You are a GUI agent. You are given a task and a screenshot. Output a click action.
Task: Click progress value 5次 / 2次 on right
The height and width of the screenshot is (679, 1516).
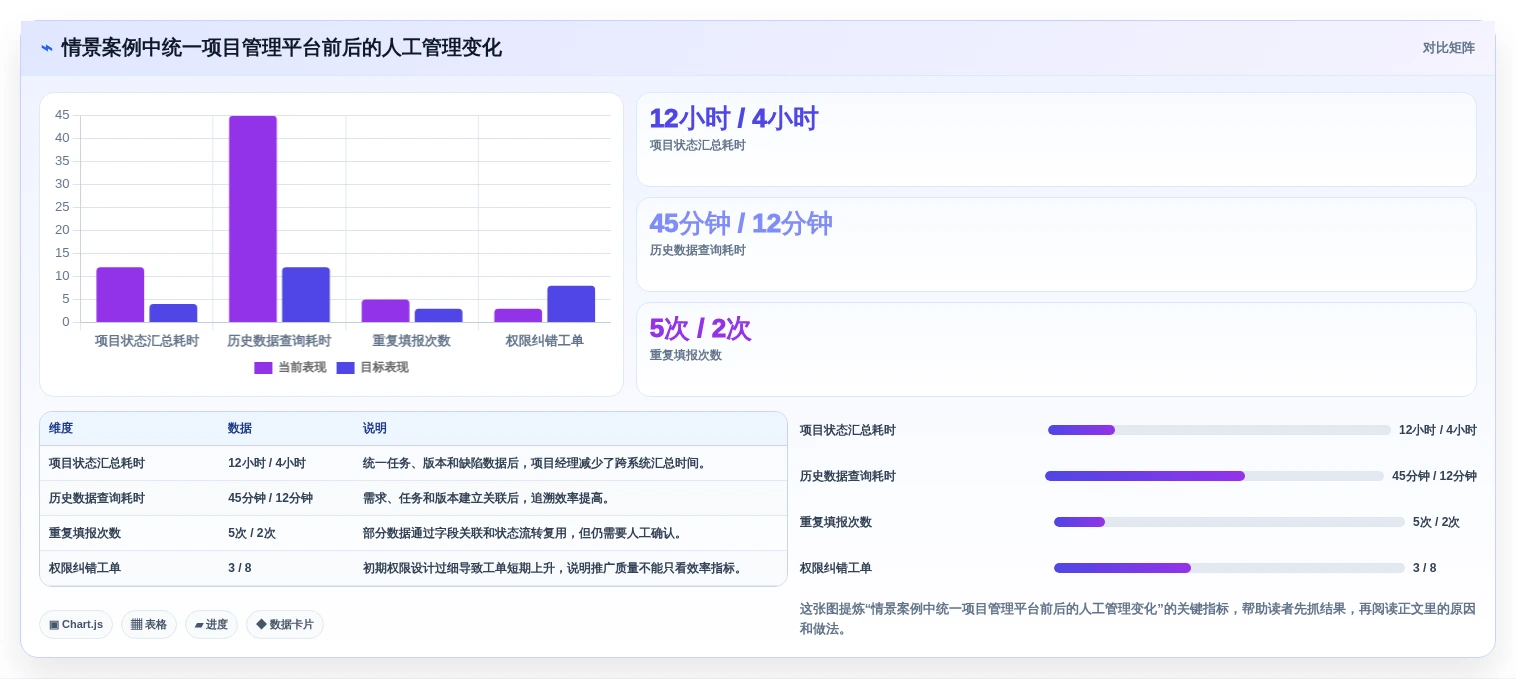1436,522
